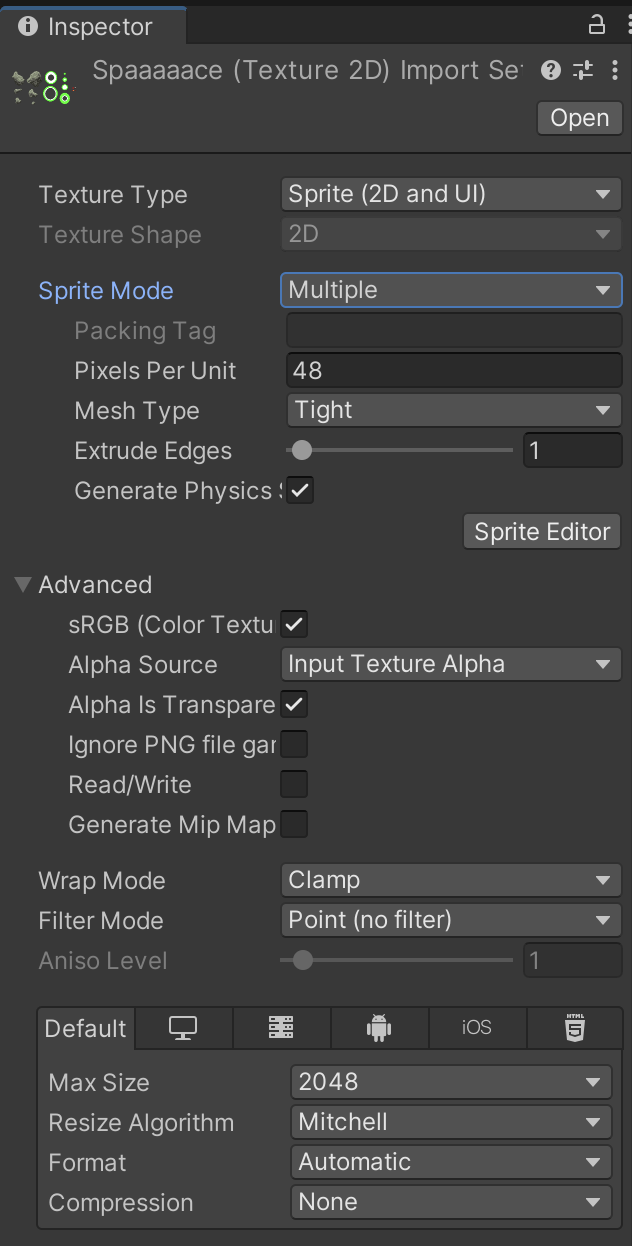Open the Filter Mode dropdown

pyautogui.click(x=451, y=921)
